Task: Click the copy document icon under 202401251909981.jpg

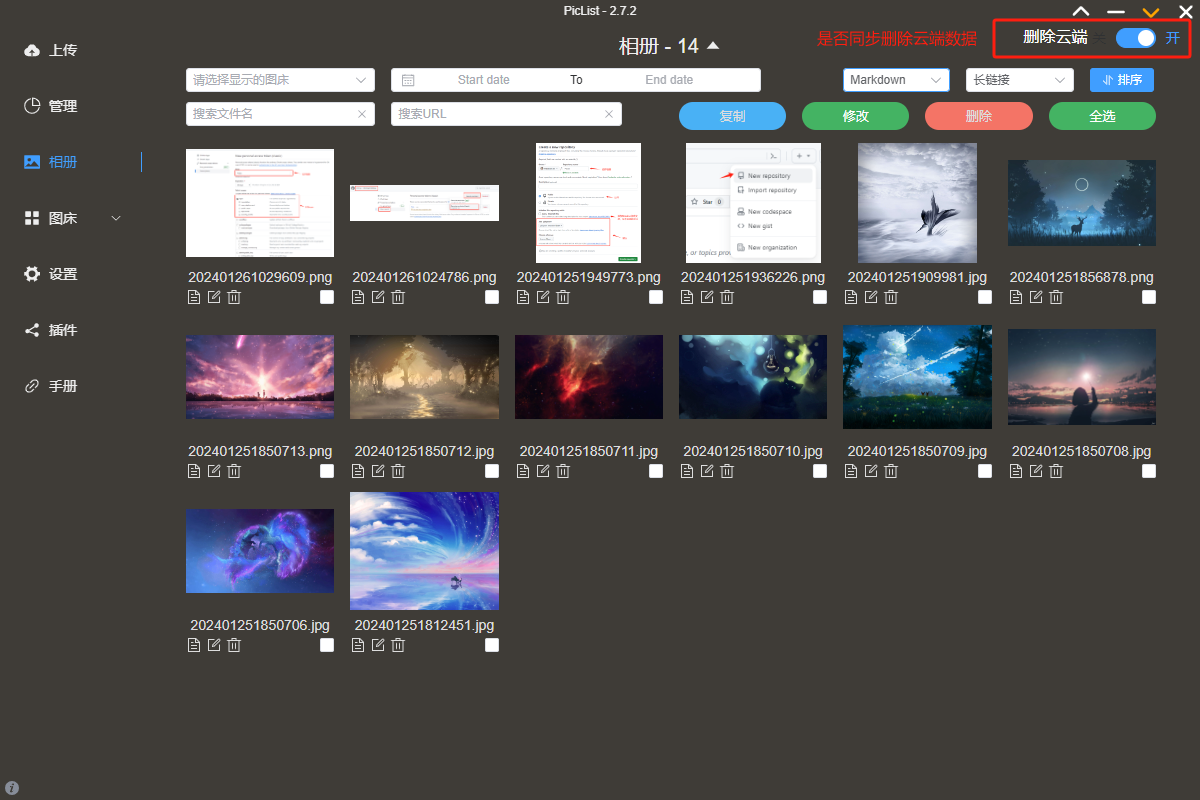Action: pyautogui.click(x=851, y=297)
